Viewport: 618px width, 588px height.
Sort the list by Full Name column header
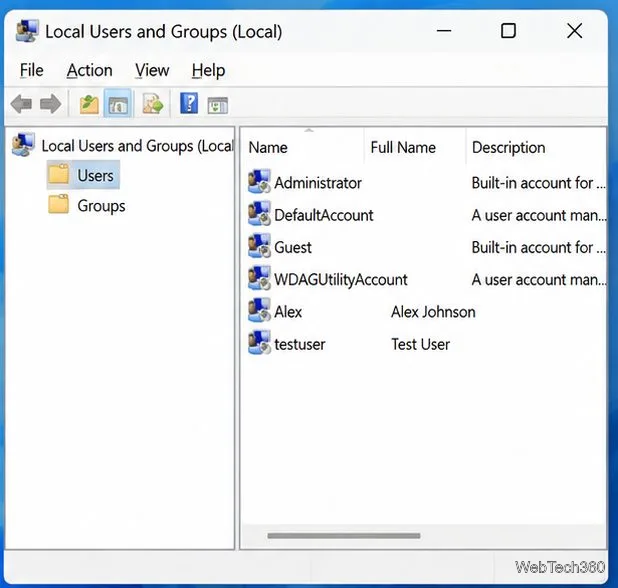403,148
